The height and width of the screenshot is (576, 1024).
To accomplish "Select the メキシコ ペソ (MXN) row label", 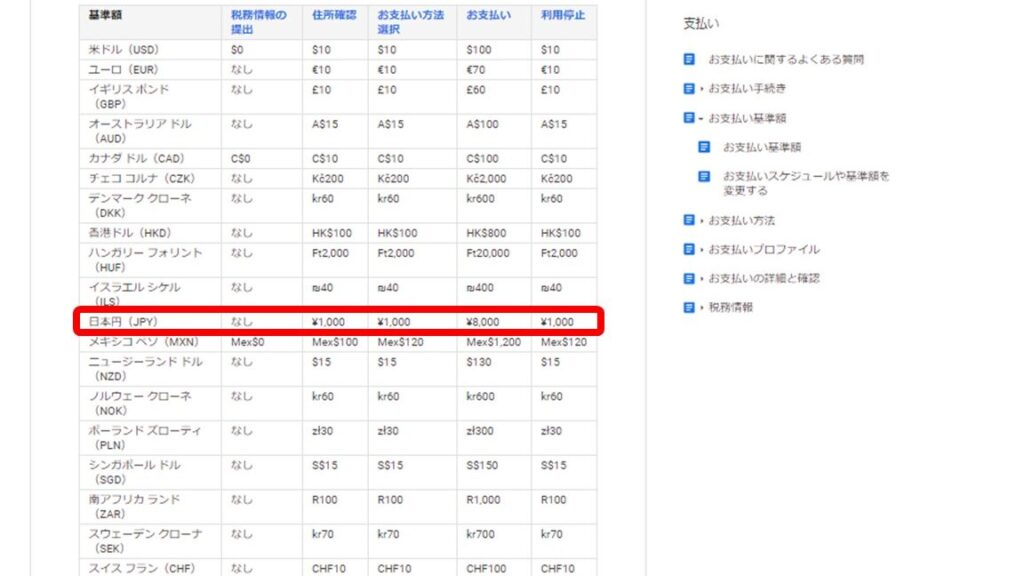I will tap(143, 342).
